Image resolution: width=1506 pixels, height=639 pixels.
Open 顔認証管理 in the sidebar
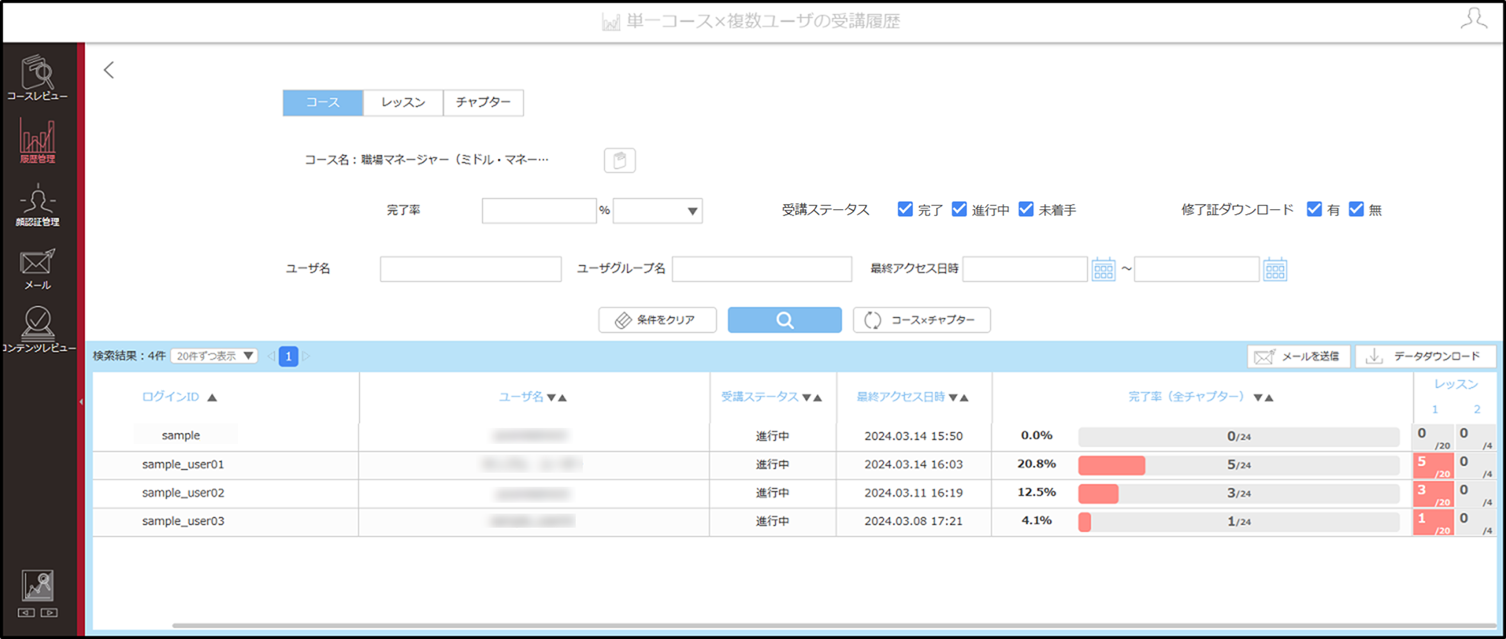pos(37,205)
